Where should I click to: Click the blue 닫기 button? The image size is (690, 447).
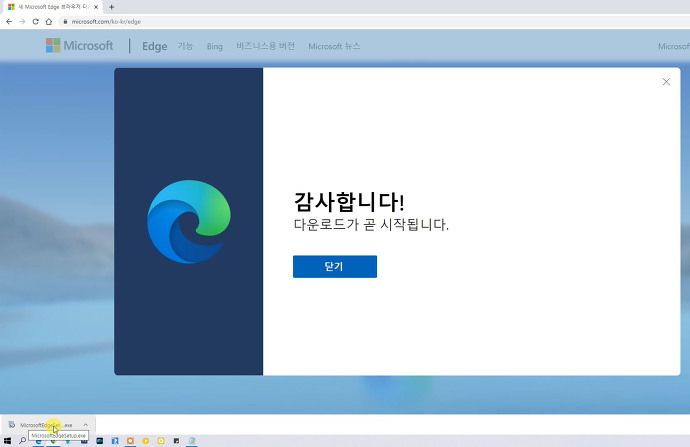(335, 266)
